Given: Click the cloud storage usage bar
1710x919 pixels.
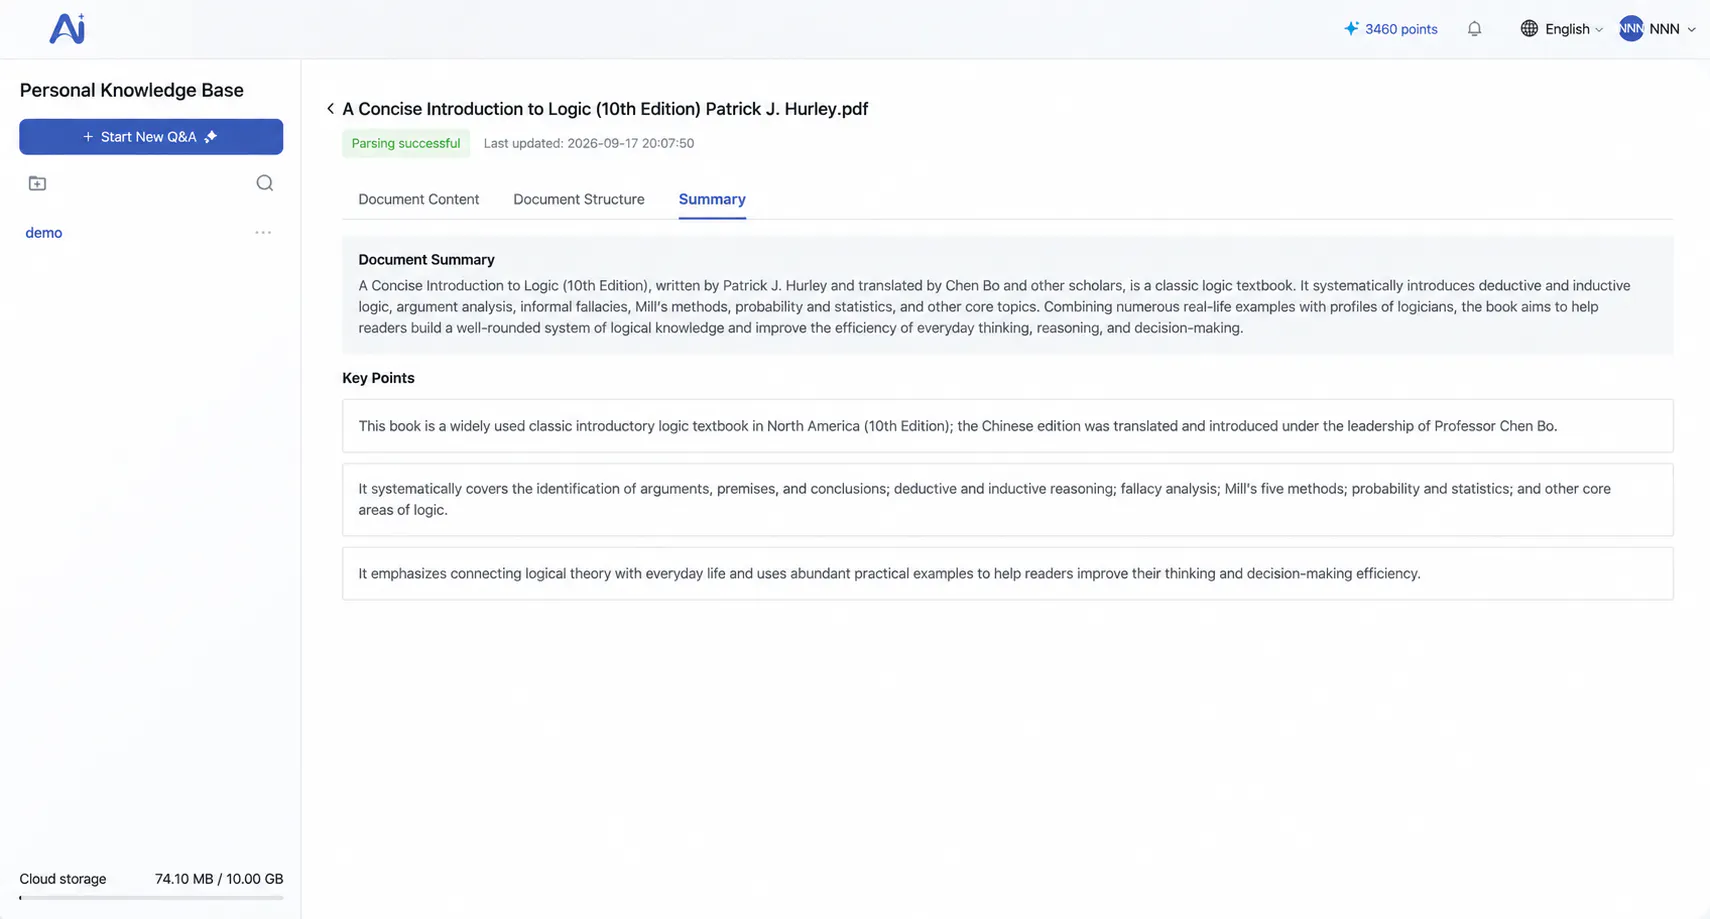Looking at the screenshot, I should (x=151, y=898).
